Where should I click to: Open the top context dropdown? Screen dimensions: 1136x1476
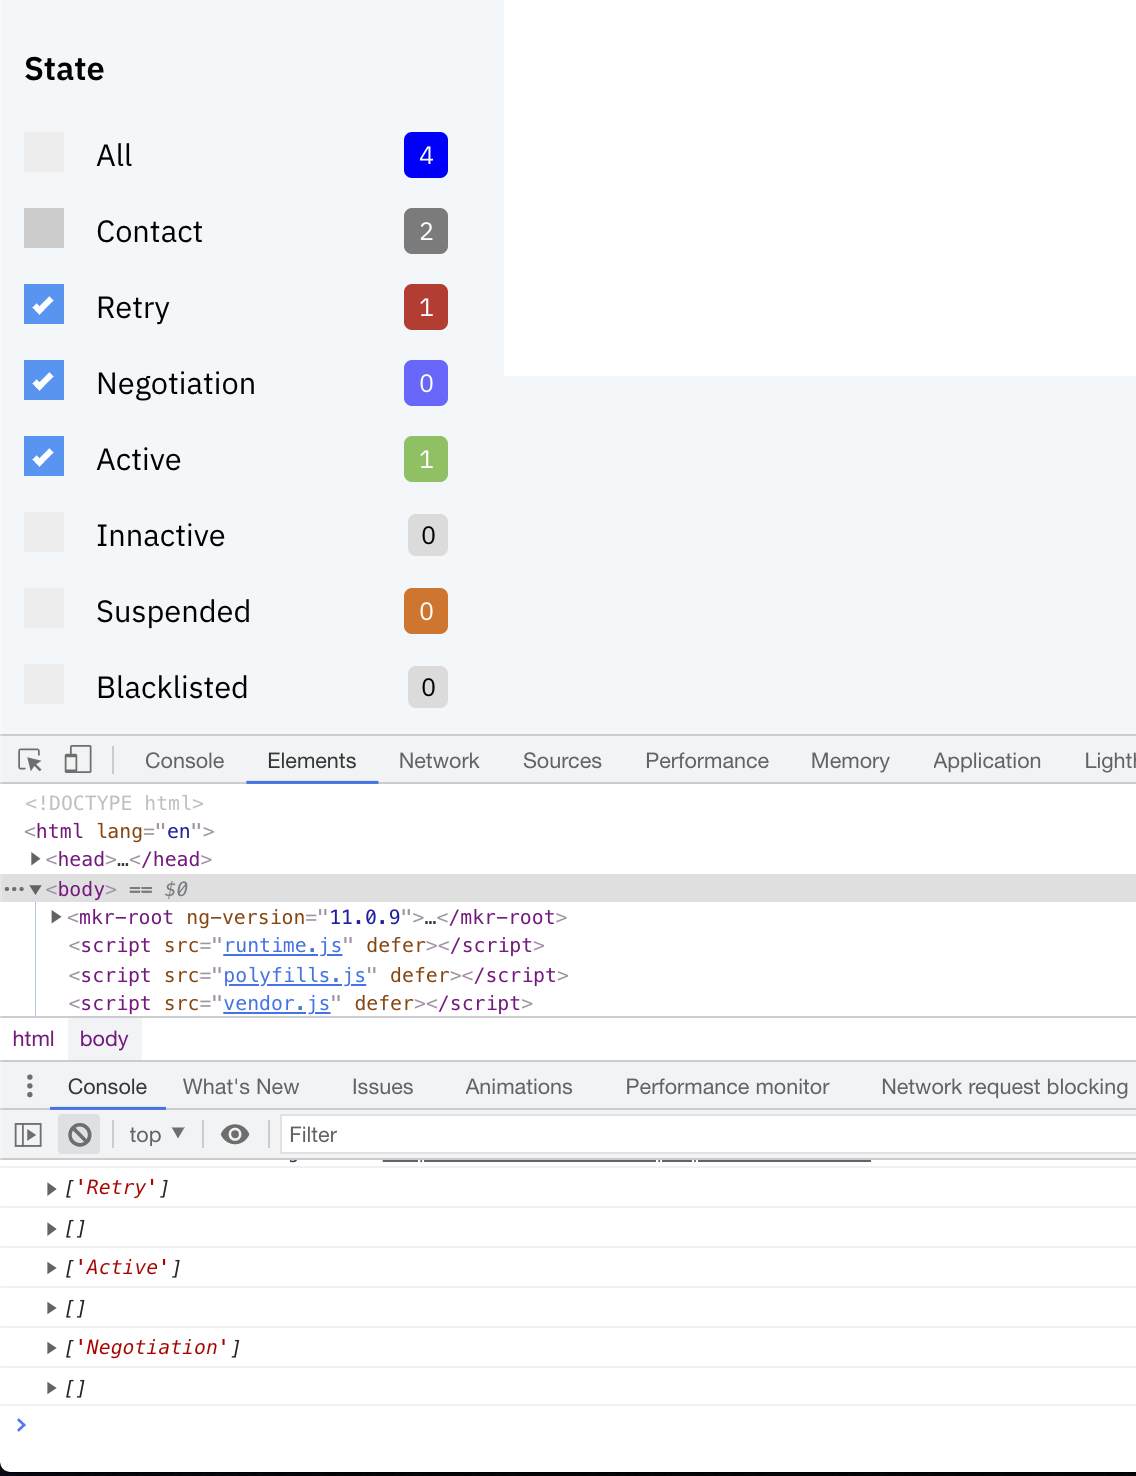click(x=157, y=1134)
